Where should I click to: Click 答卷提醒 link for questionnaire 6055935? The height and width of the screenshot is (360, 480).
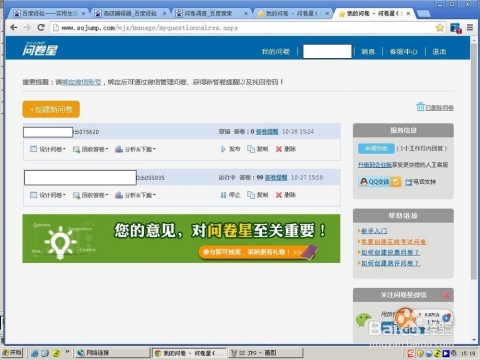tap(276, 178)
